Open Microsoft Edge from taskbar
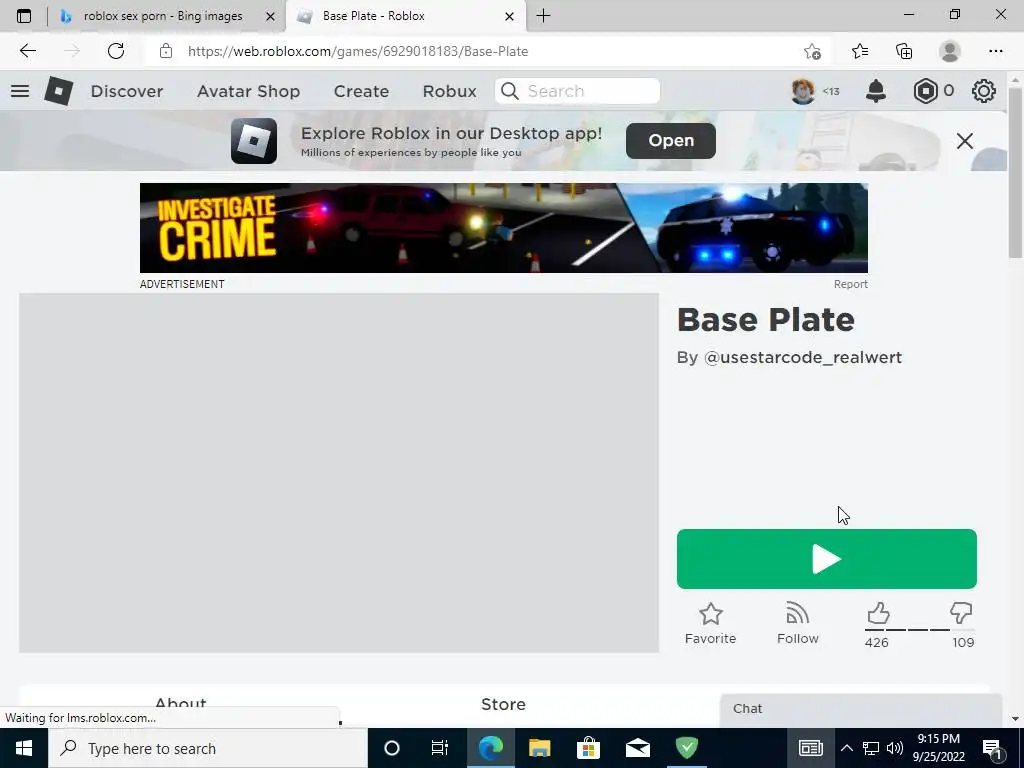 (x=490, y=748)
